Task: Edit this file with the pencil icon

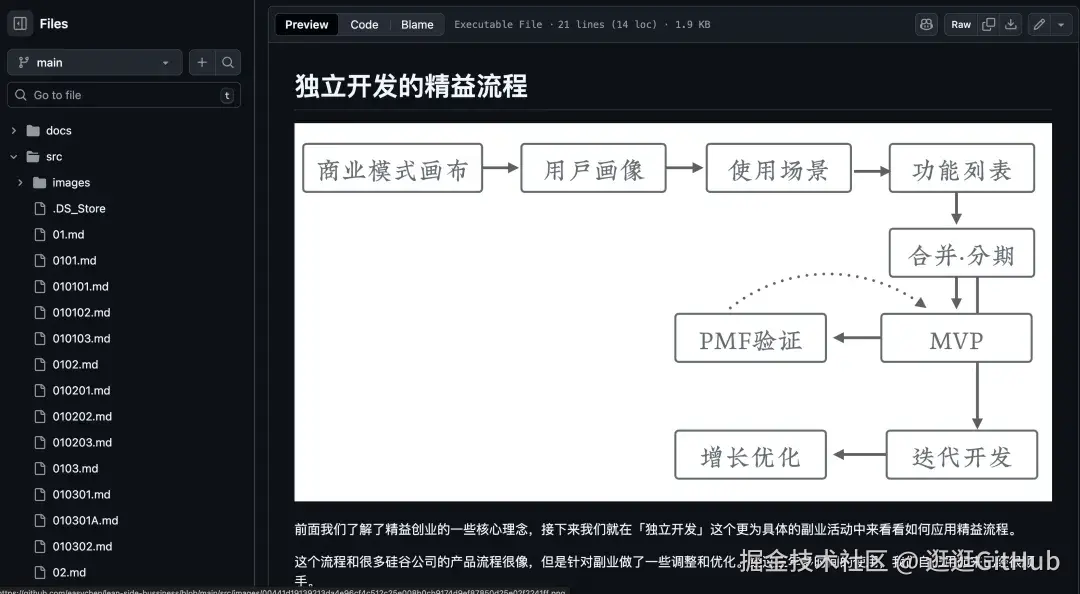Action: coord(1037,23)
